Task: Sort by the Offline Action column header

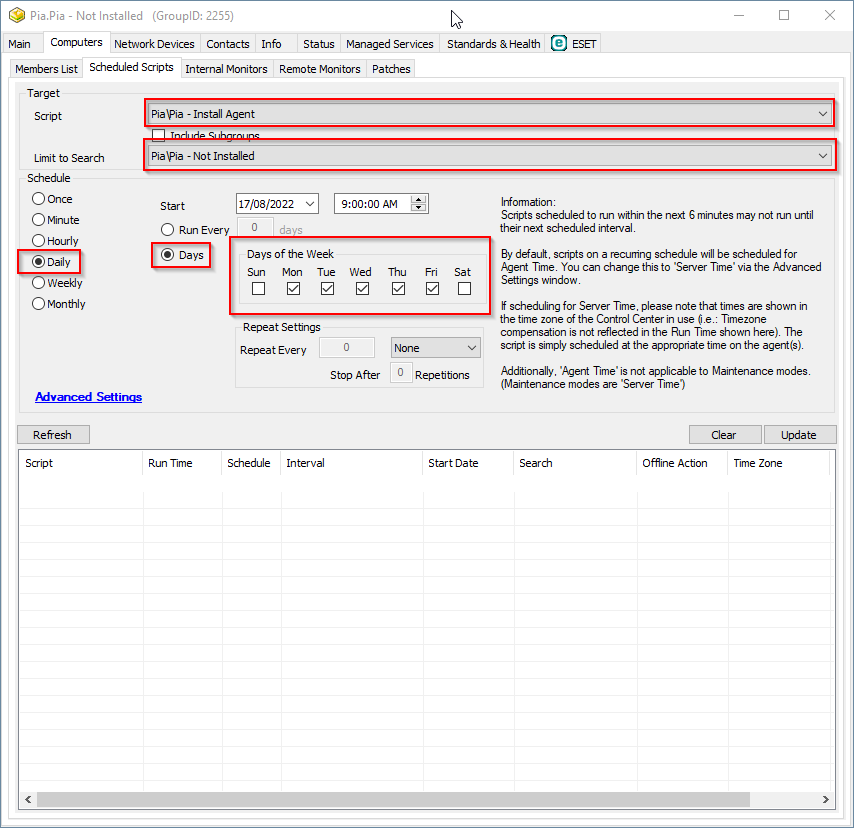Action: click(x=682, y=463)
